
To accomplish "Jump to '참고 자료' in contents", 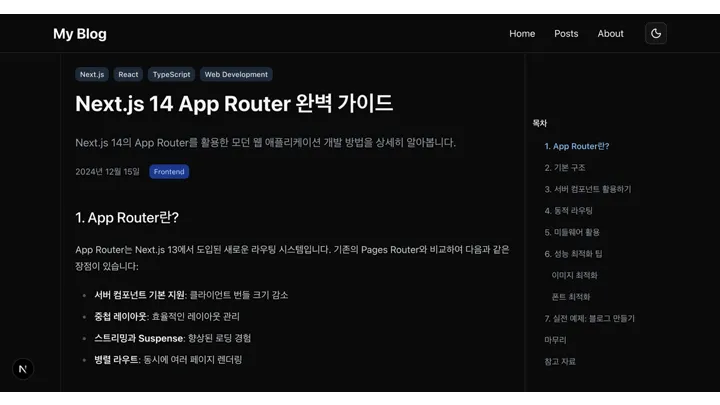I will point(560,362).
